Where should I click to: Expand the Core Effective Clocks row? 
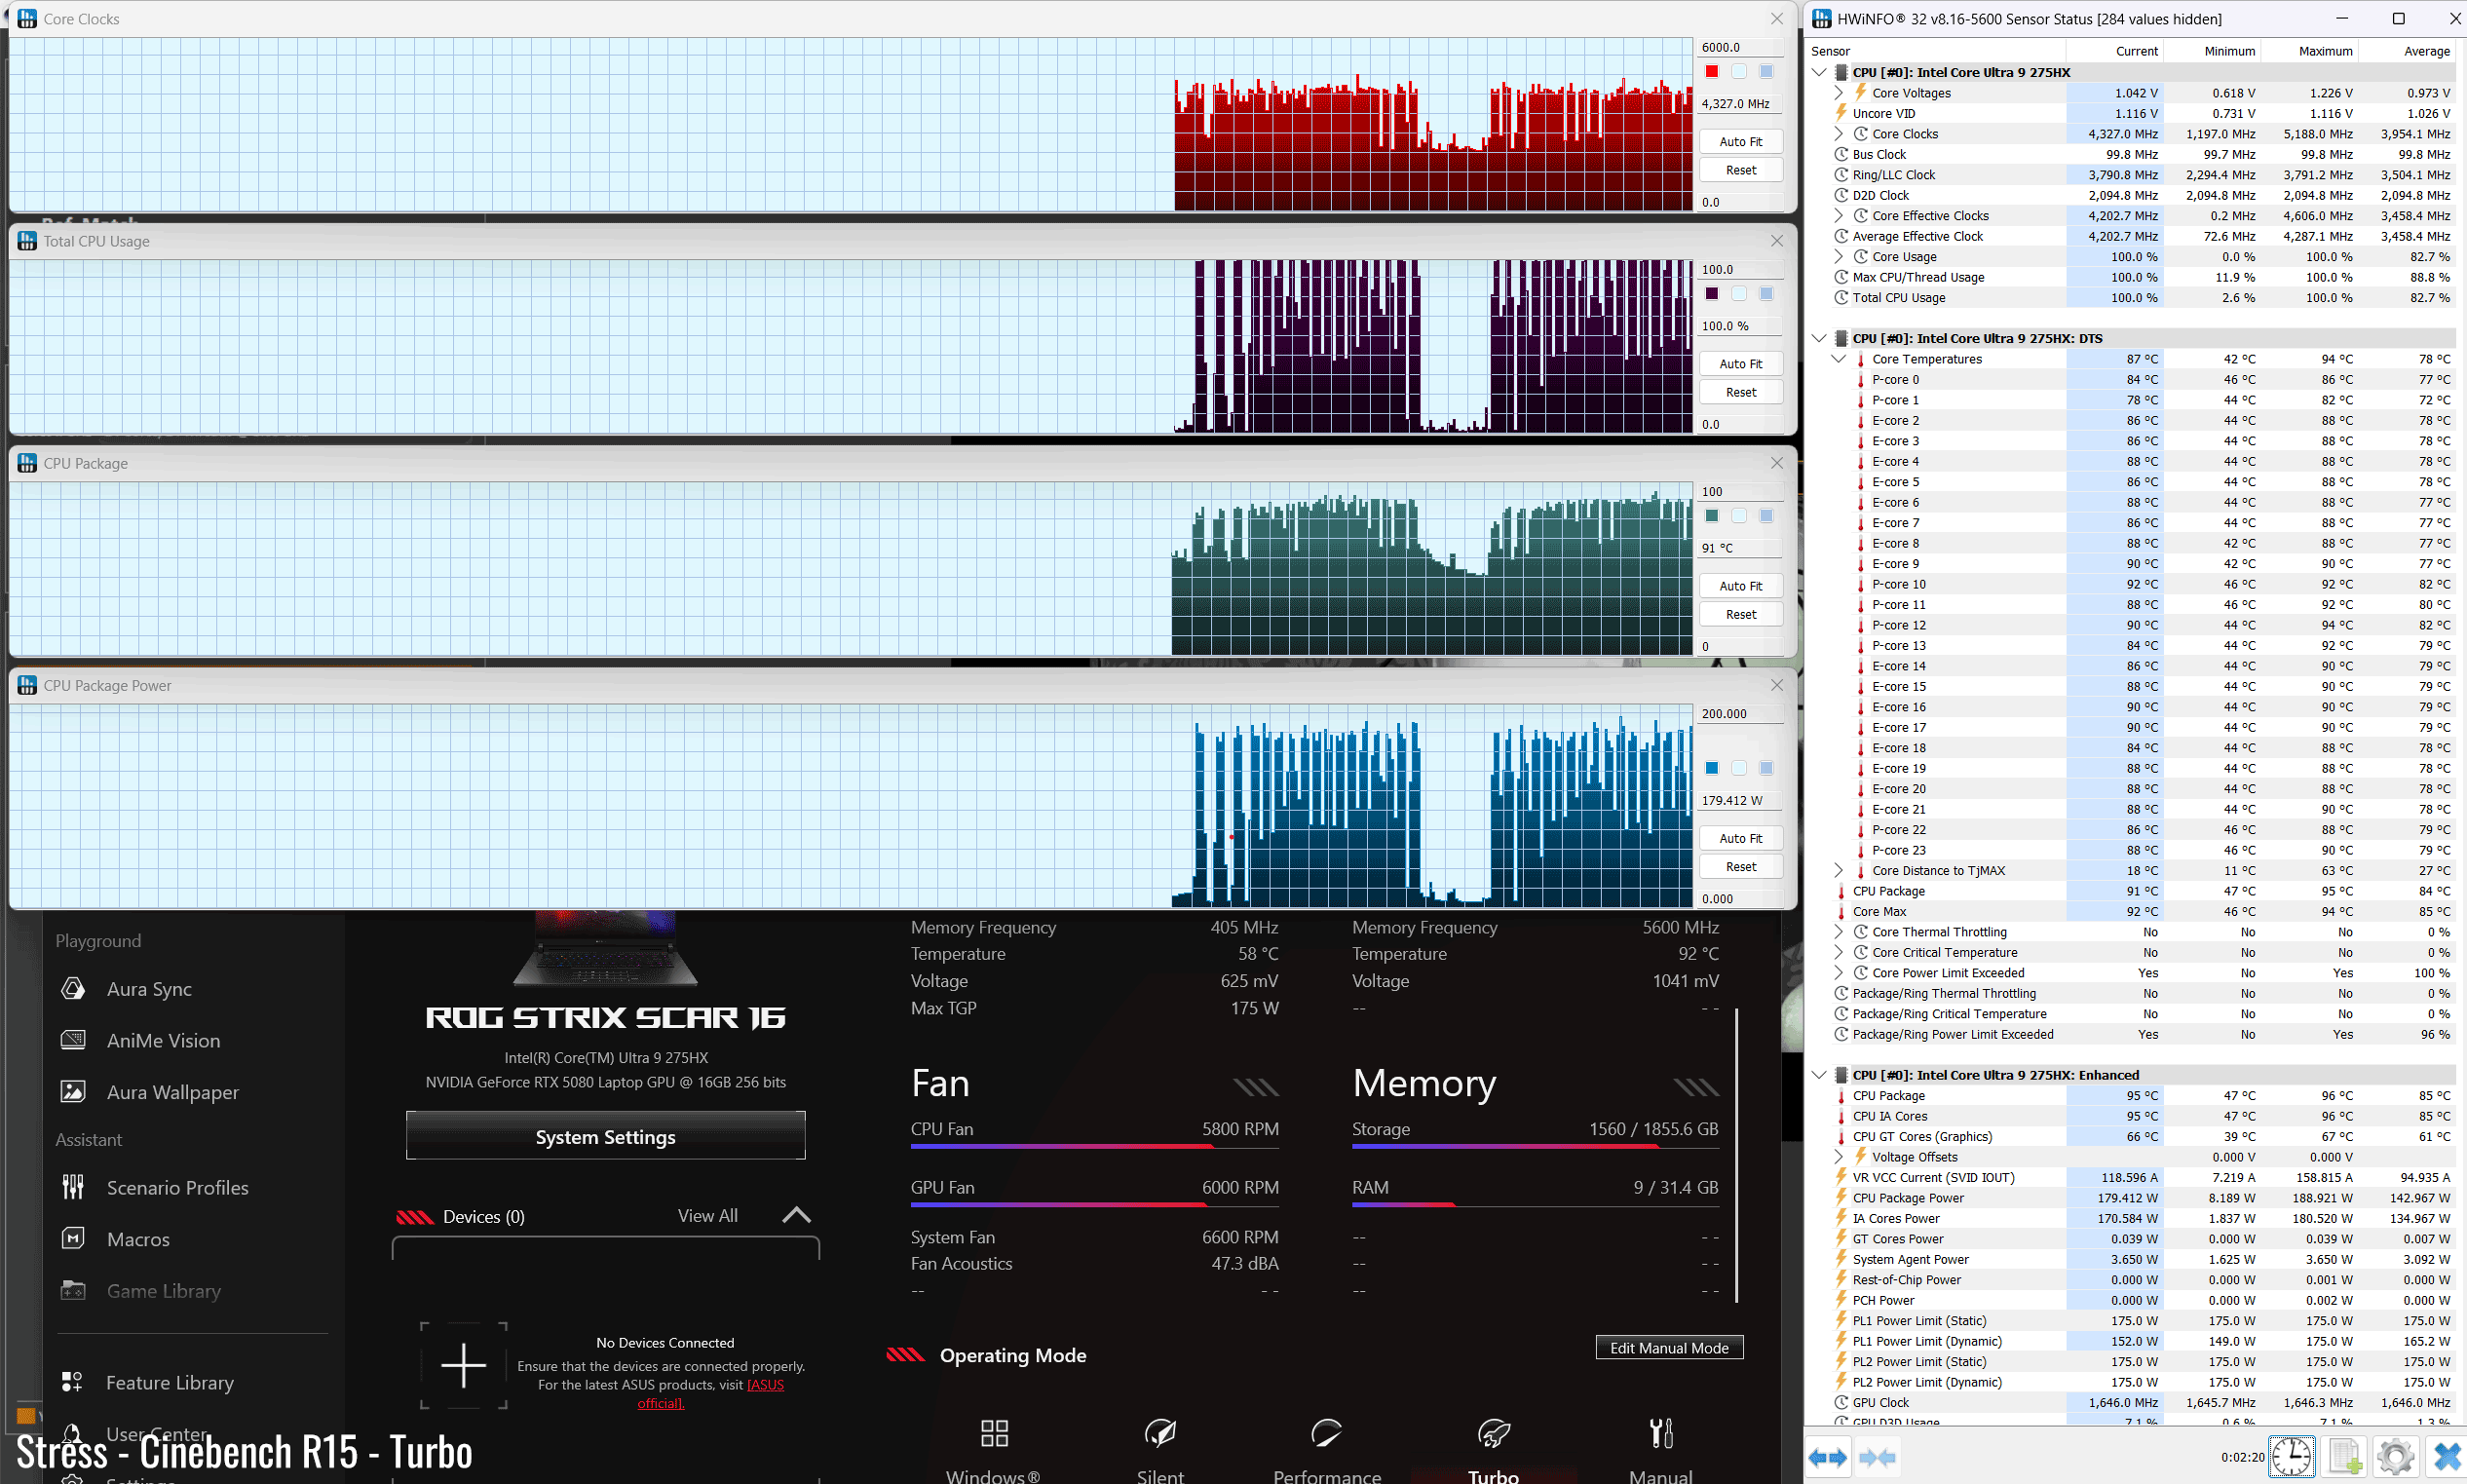[x=1838, y=215]
